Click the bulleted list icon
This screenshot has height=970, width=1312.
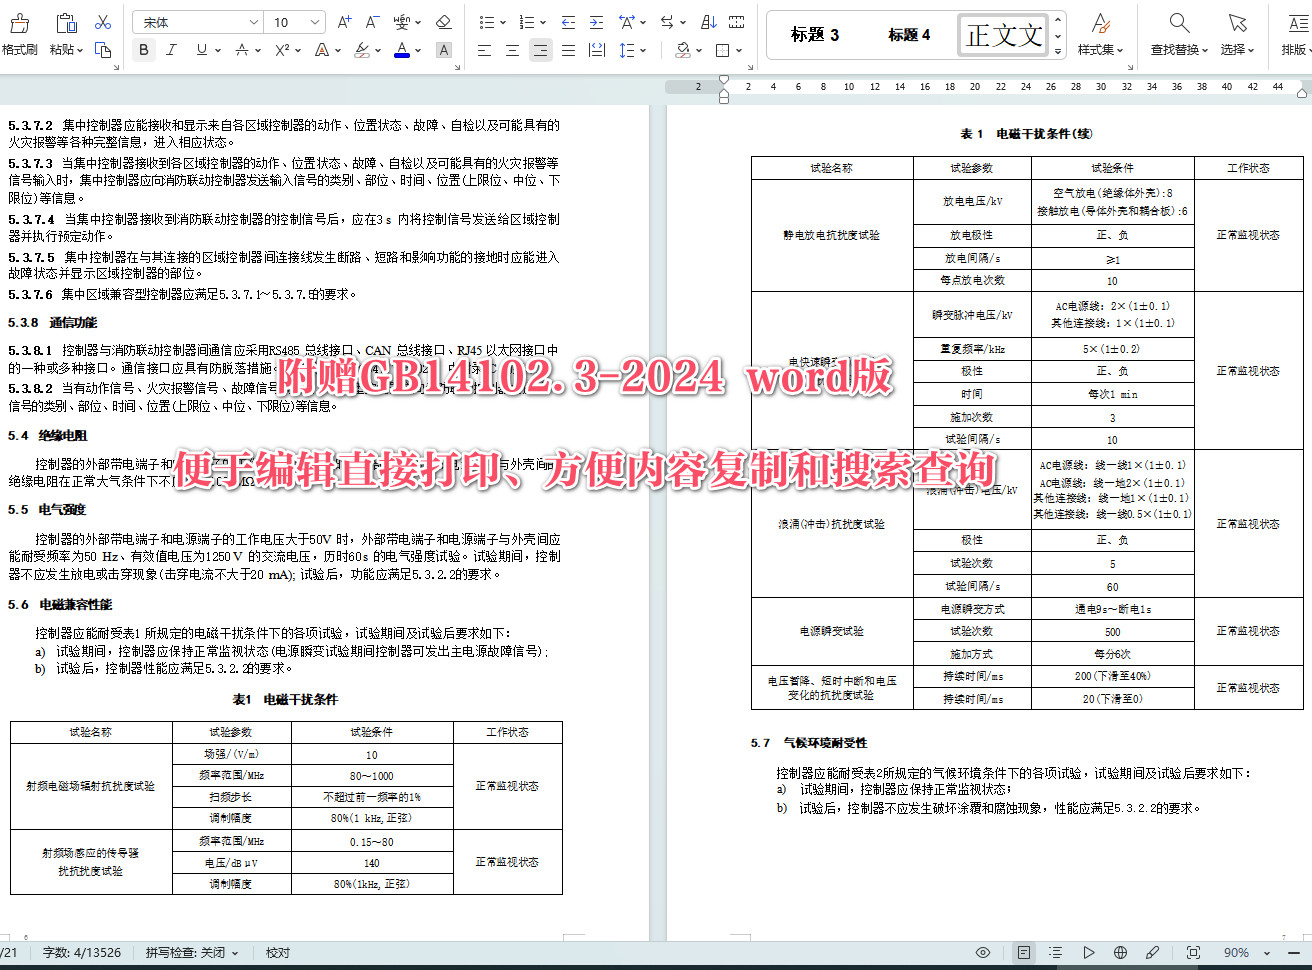(x=487, y=21)
